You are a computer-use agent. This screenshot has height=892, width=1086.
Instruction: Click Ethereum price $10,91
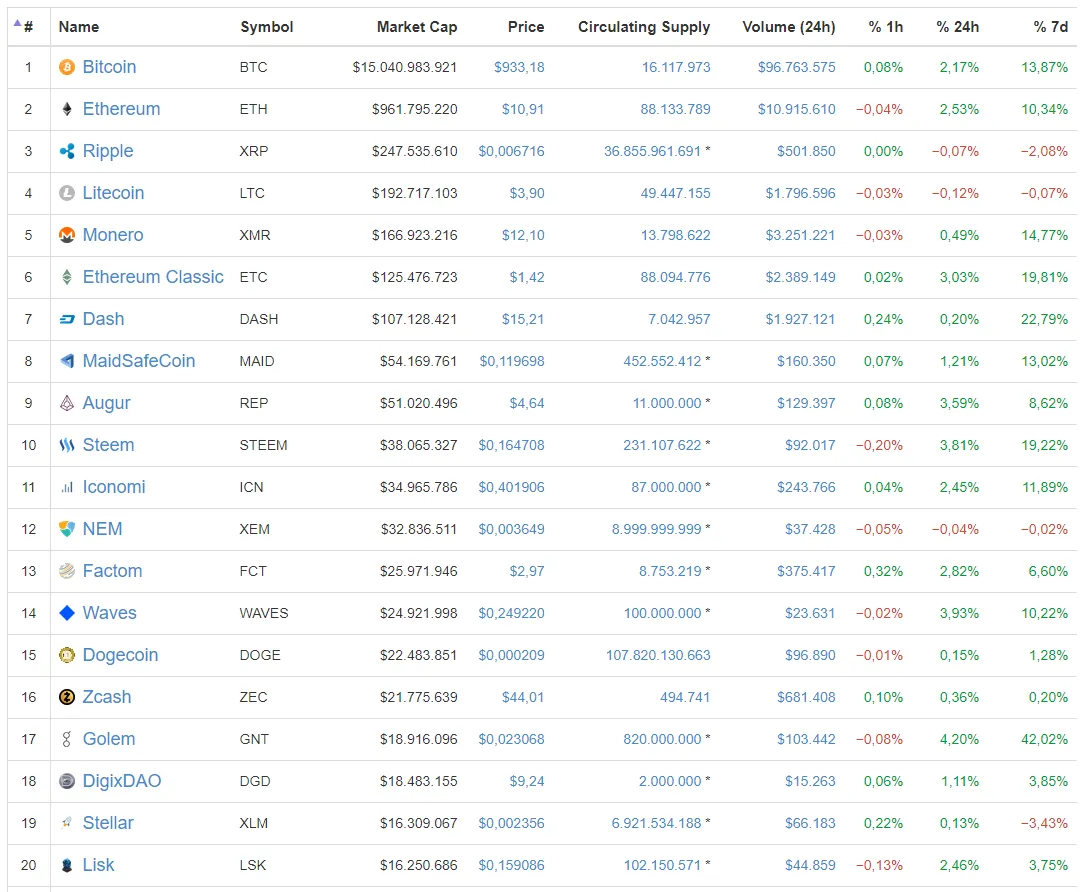coord(523,109)
